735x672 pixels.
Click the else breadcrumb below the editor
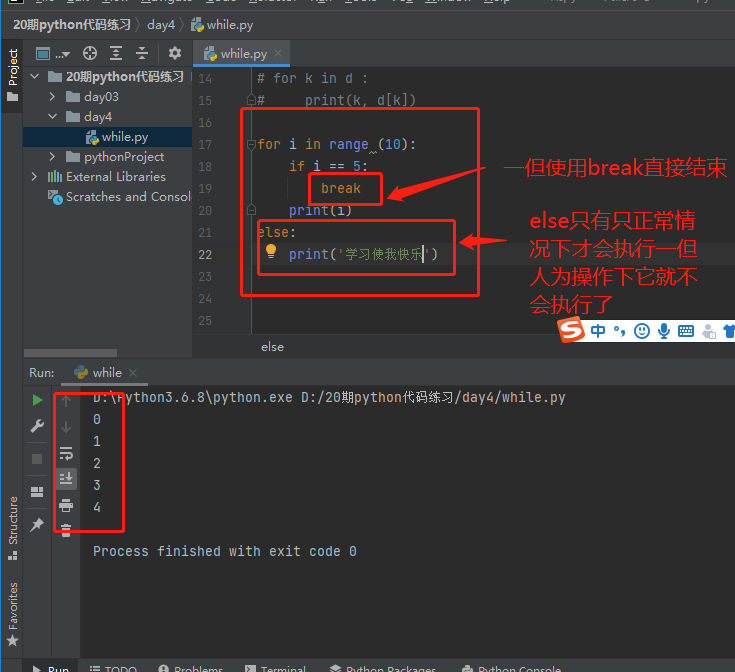pyautogui.click(x=272, y=347)
